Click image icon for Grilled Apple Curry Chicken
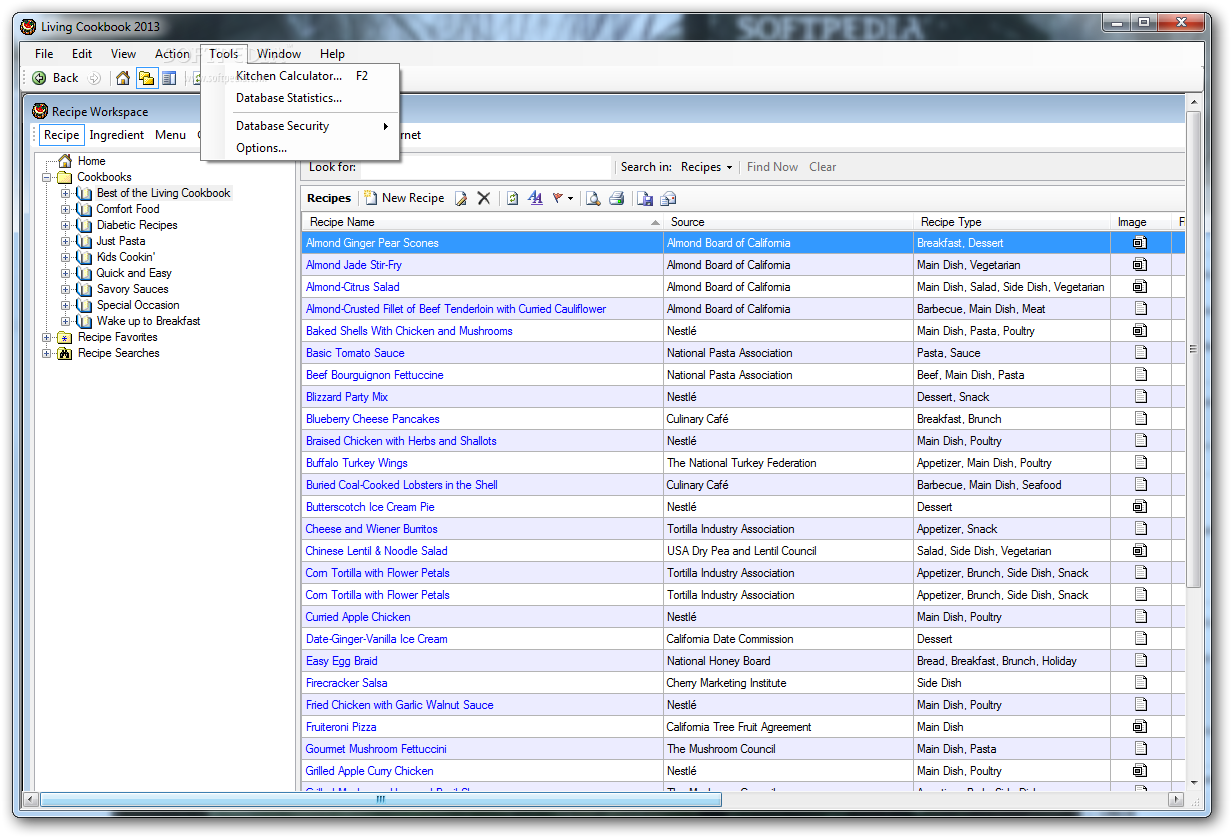The image size is (1232, 838). click(1140, 771)
